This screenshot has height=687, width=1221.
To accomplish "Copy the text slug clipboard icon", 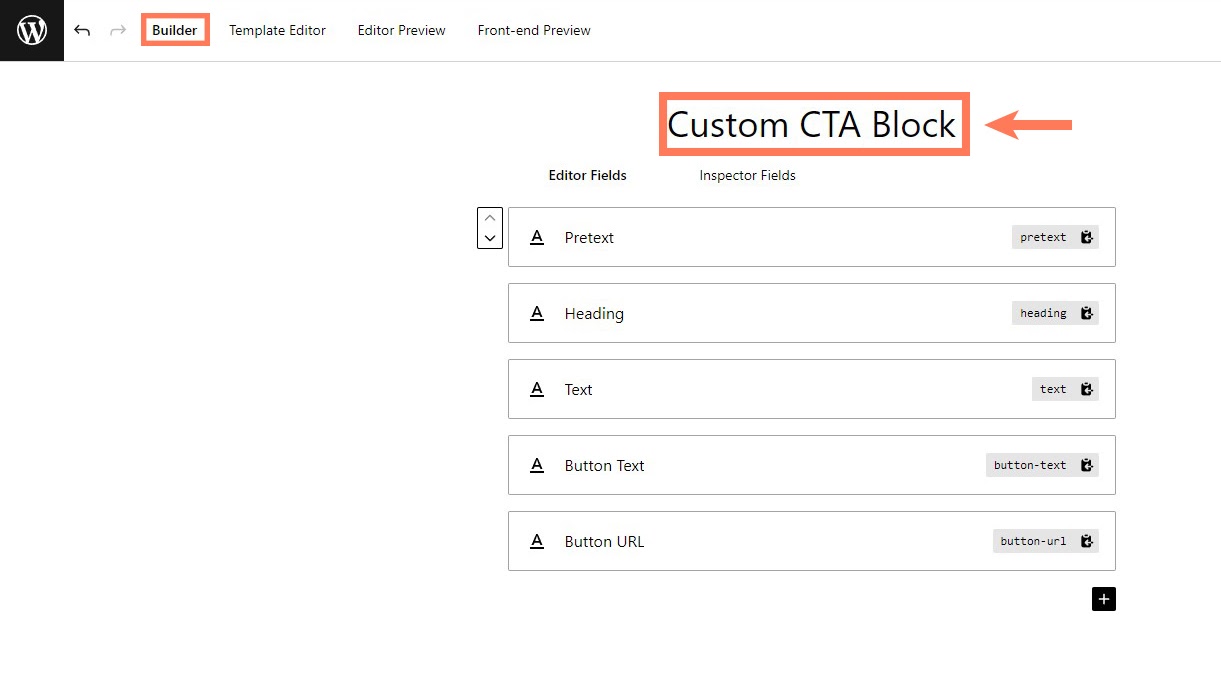I will 1087,389.
